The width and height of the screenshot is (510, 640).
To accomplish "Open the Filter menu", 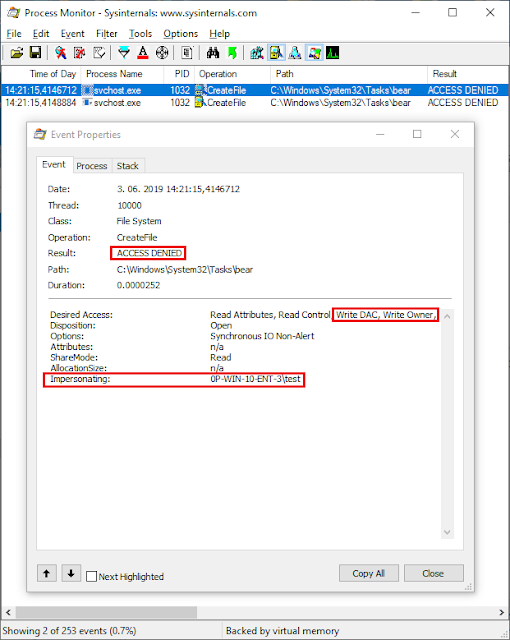I will [106, 33].
